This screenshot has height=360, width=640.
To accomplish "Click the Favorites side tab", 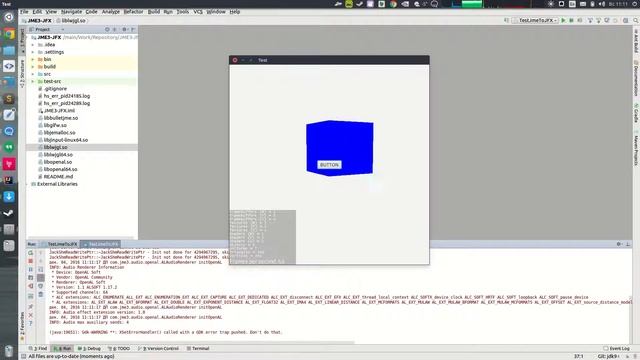I will (22, 327).
